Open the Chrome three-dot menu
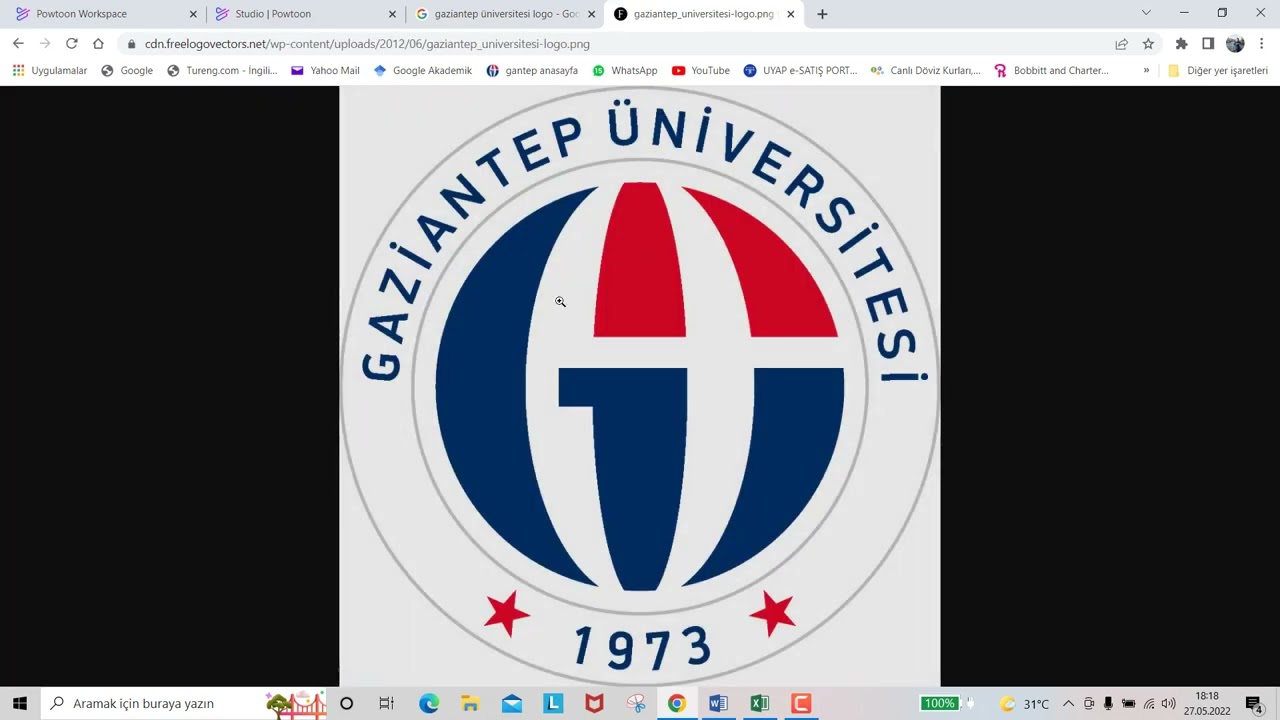Viewport: 1280px width, 720px height. [x=1262, y=44]
